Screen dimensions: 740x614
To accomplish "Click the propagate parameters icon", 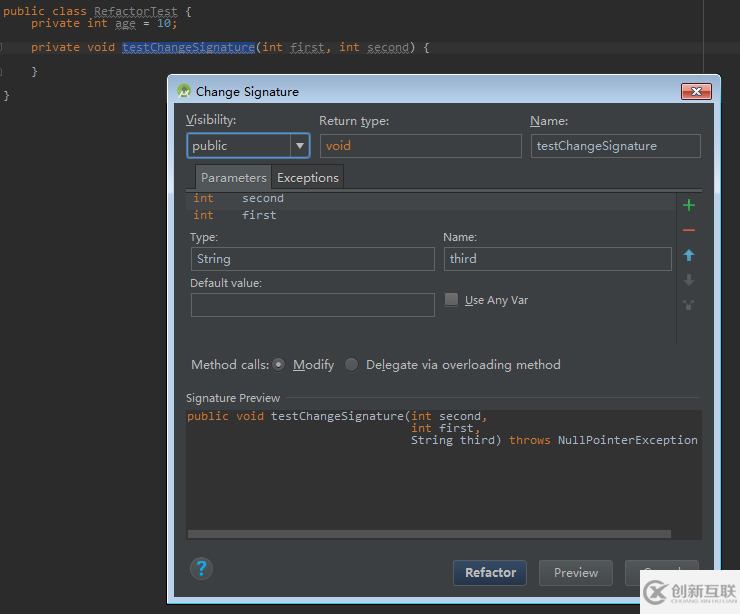I will [689, 304].
